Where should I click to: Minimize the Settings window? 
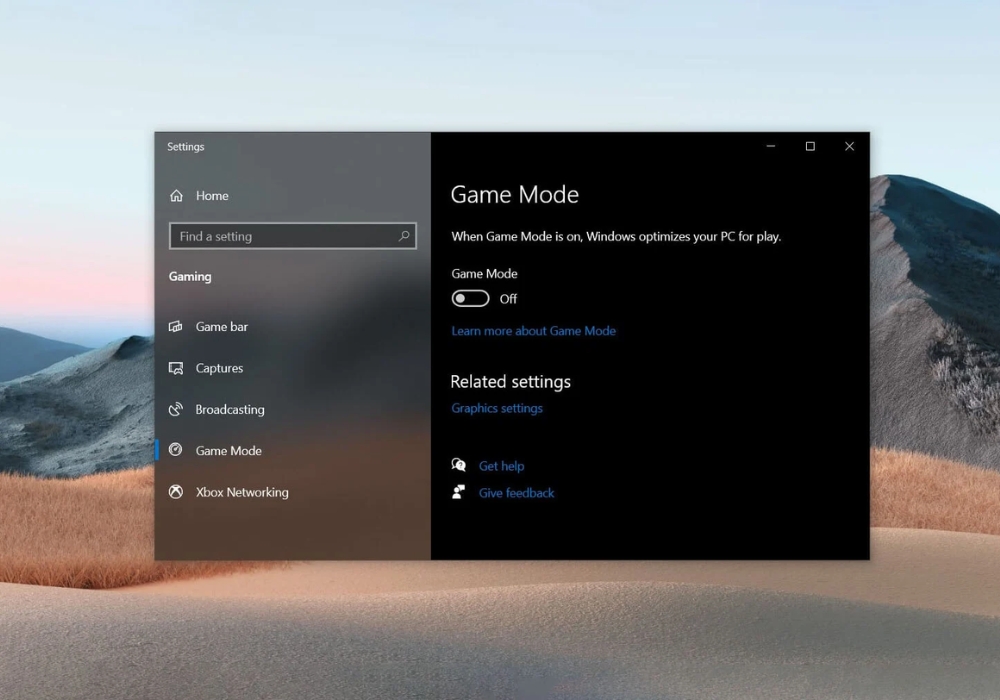pos(771,146)
